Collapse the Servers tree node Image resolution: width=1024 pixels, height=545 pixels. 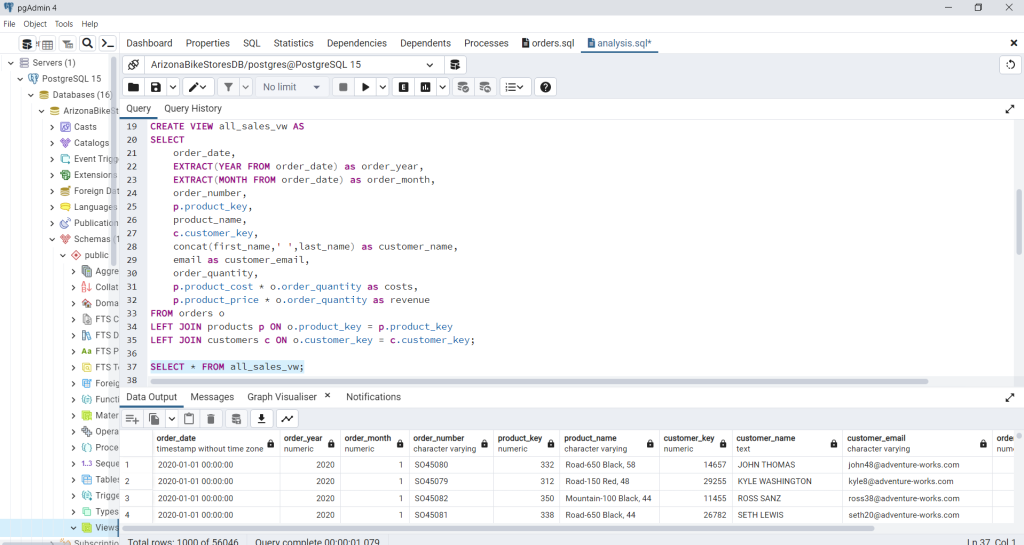click(10, 63)
